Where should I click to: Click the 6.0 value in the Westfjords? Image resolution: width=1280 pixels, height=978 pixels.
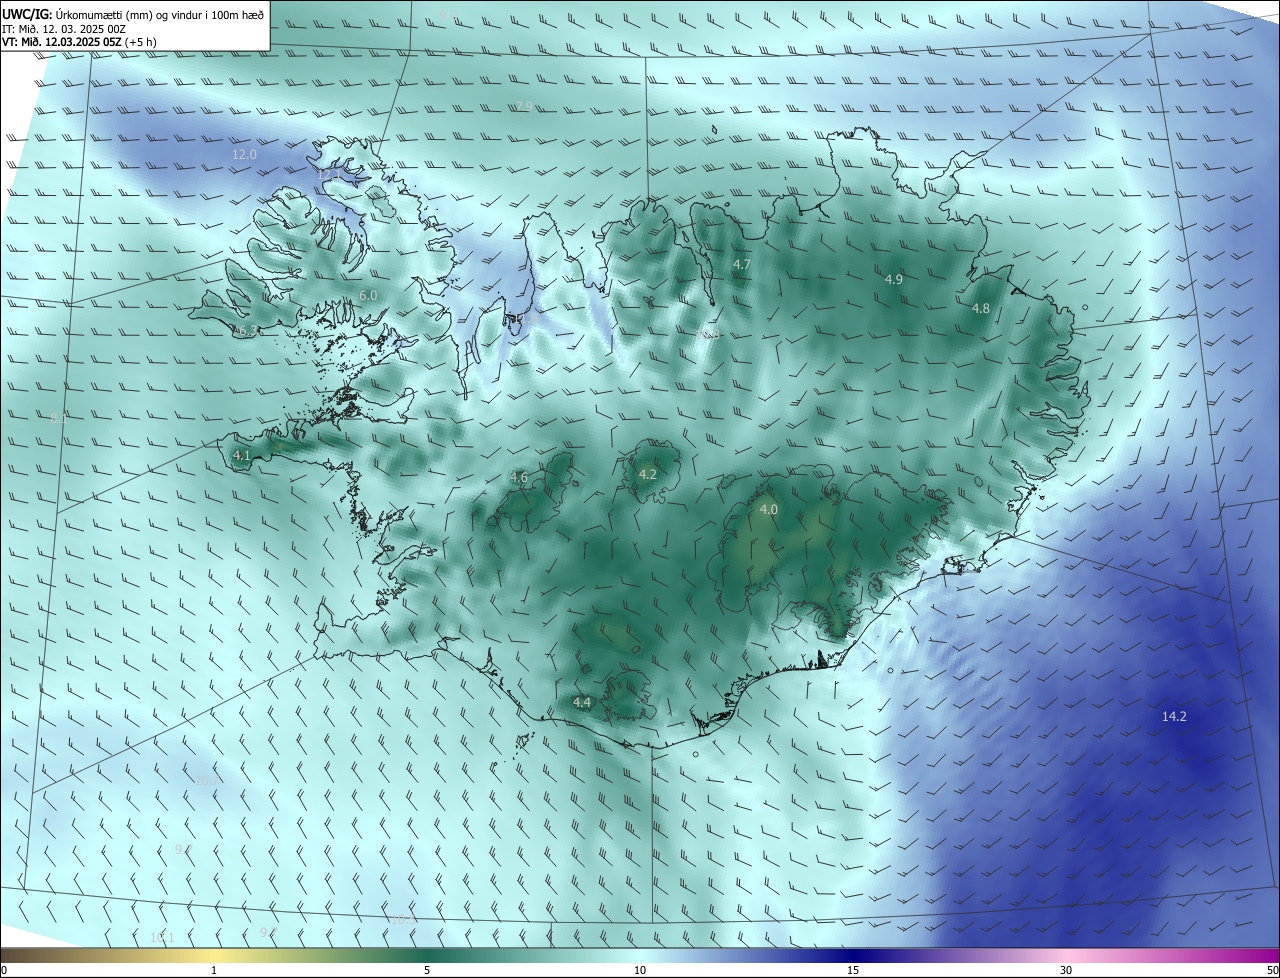368,296
